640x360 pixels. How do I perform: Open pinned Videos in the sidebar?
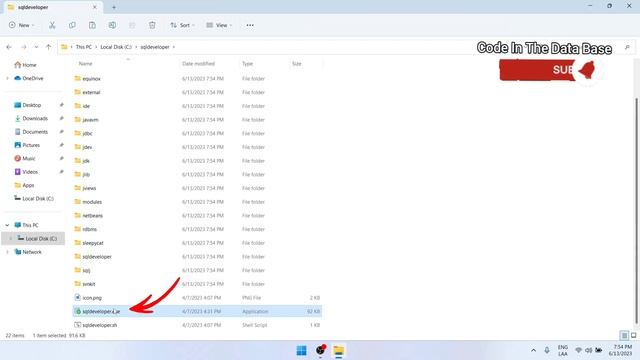26,172
